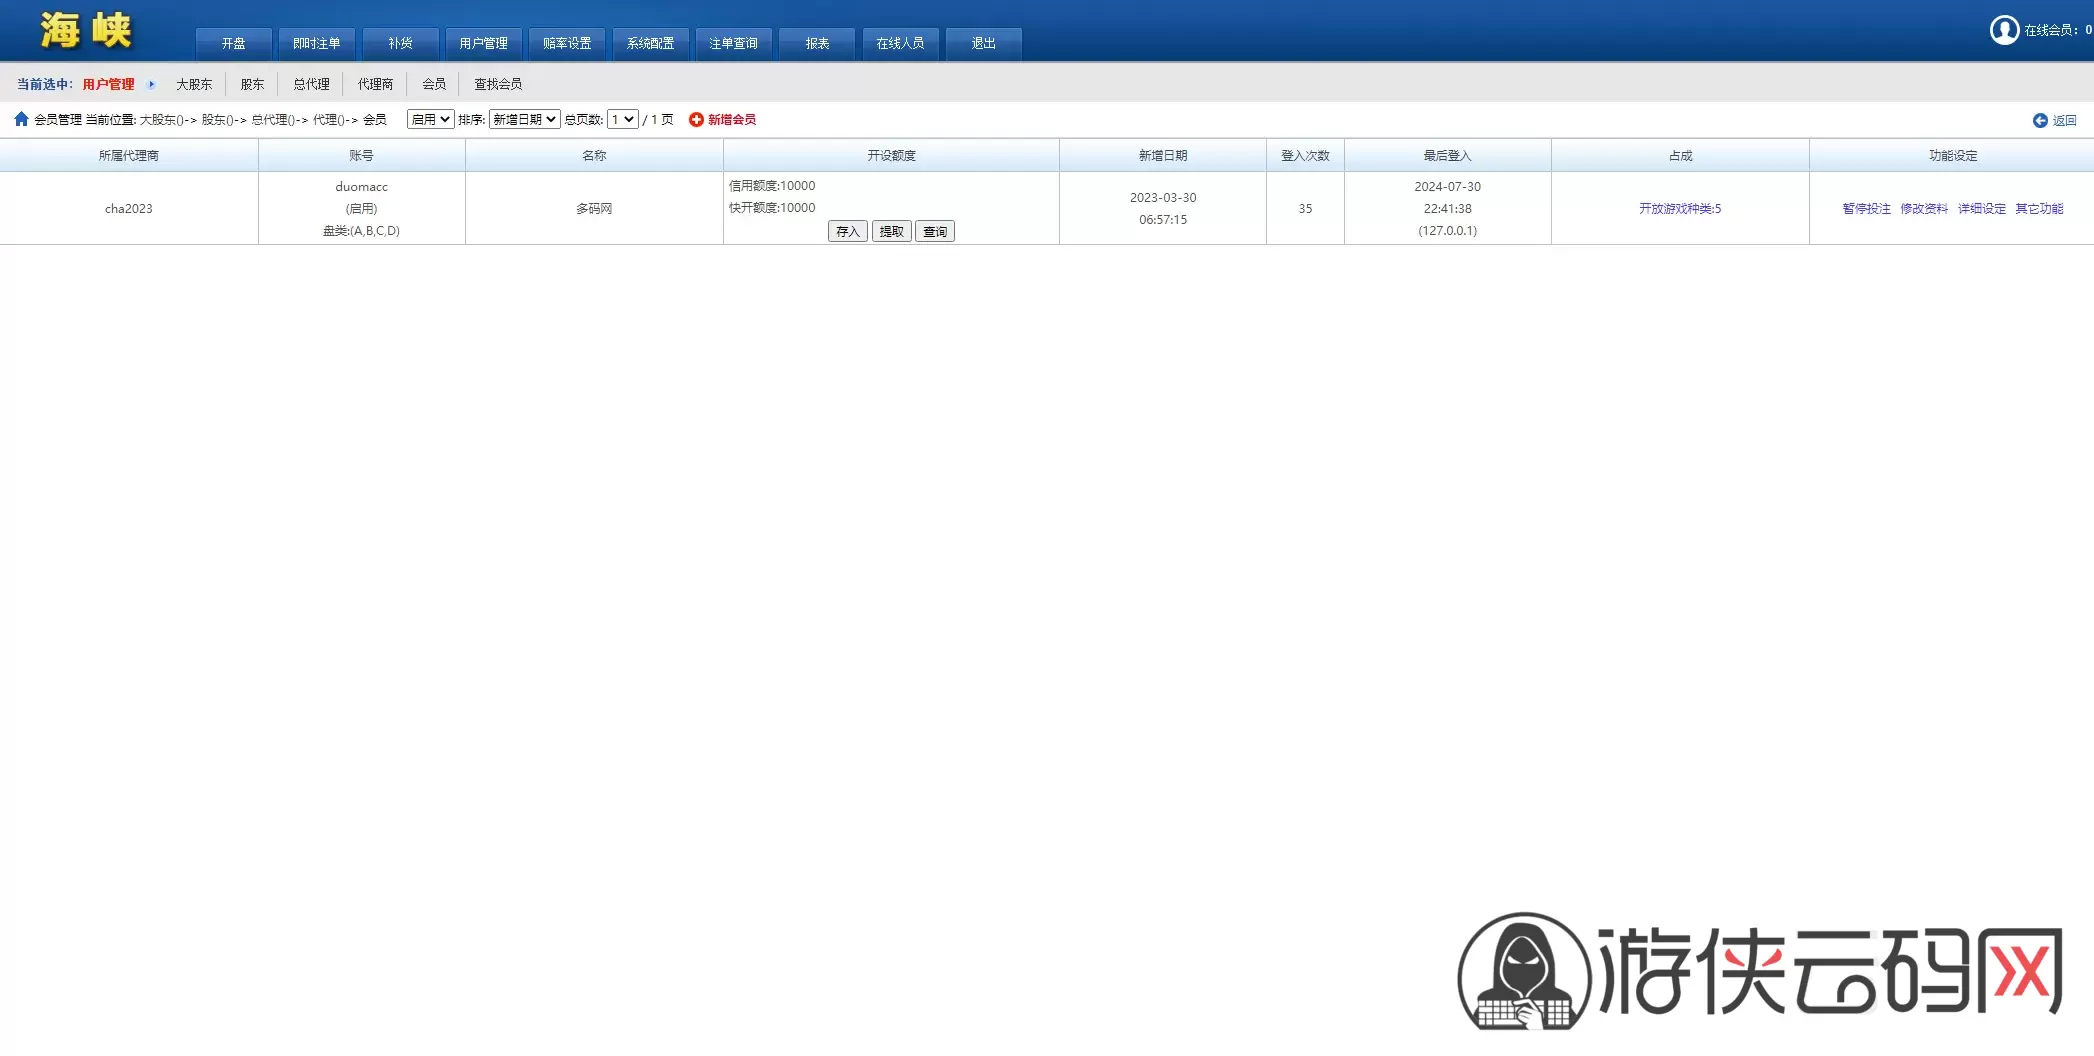Switch to the 总代理 tab
This screenshot has width=2094, height=1056.
(x=311, y=85)
